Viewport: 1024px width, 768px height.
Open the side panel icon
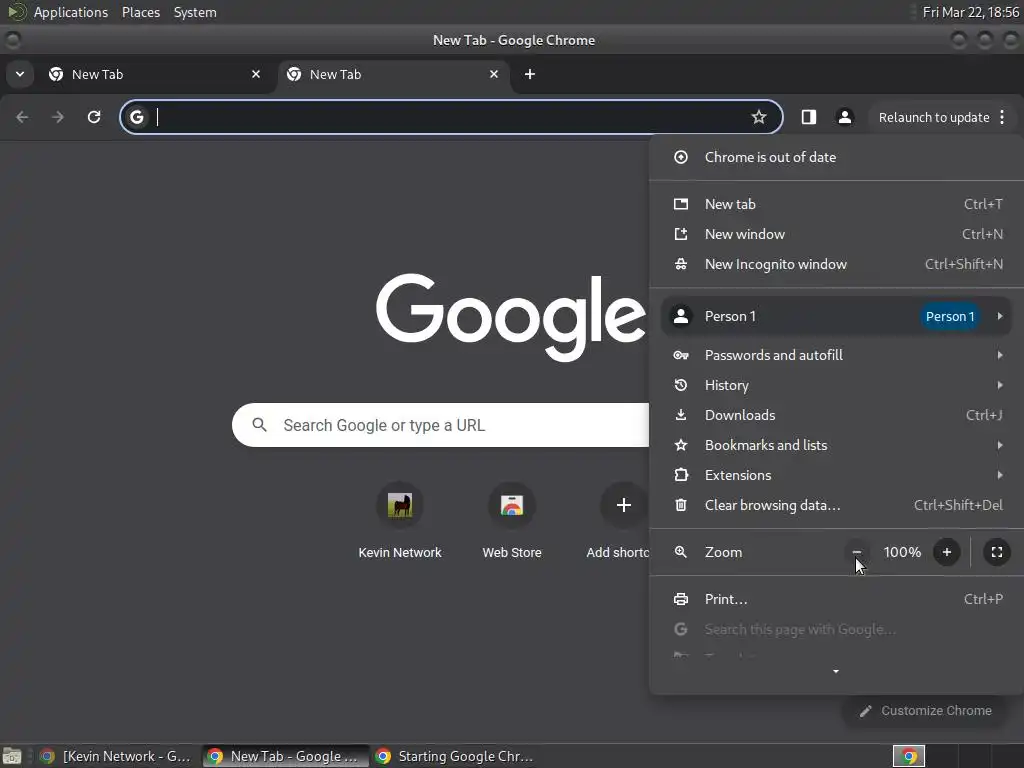pyautogui.click(x=808, y=117)
